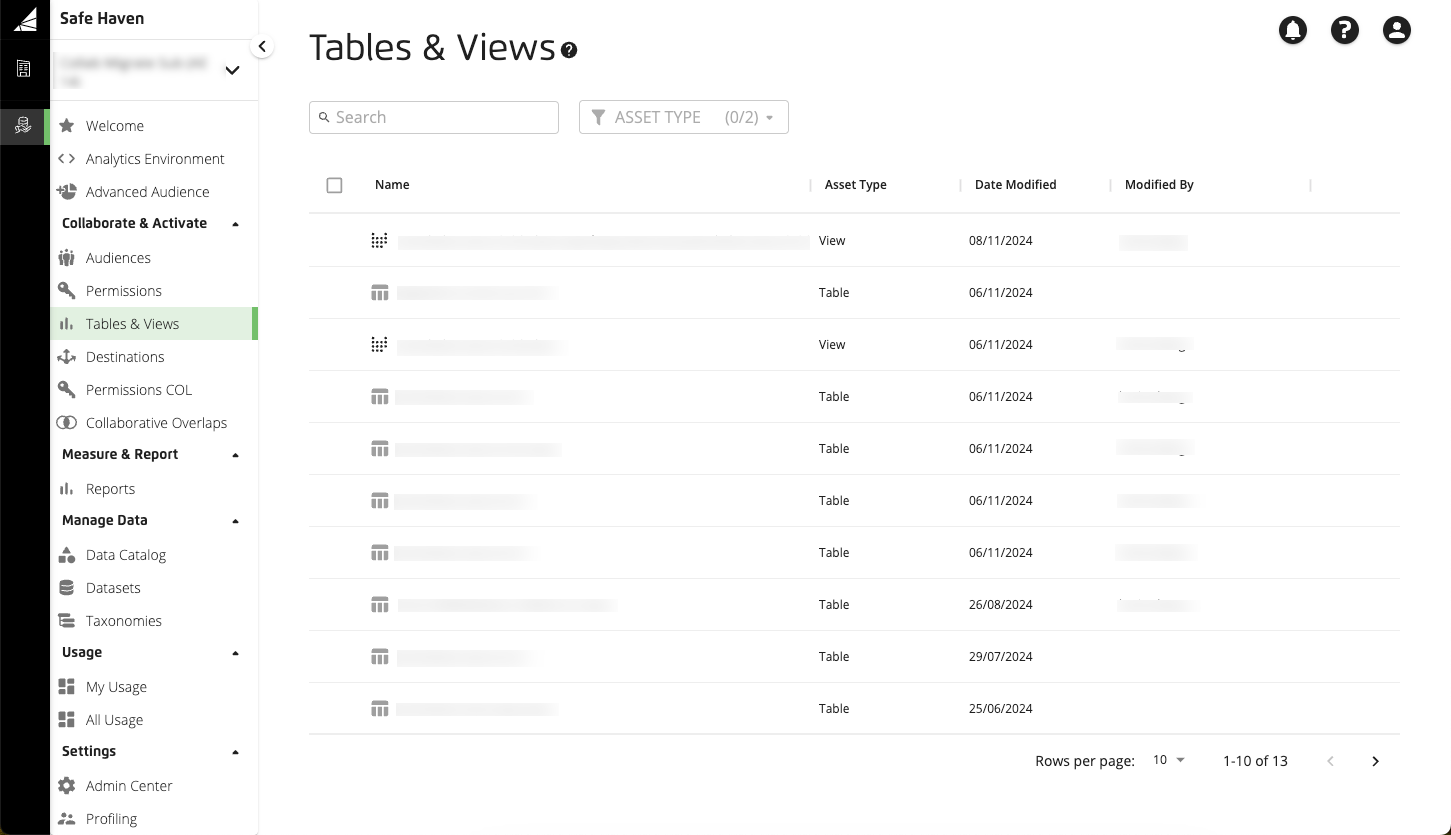Click the database icon beside Datasets
This screenshot has height=835, width=1451.
(67, 588)
